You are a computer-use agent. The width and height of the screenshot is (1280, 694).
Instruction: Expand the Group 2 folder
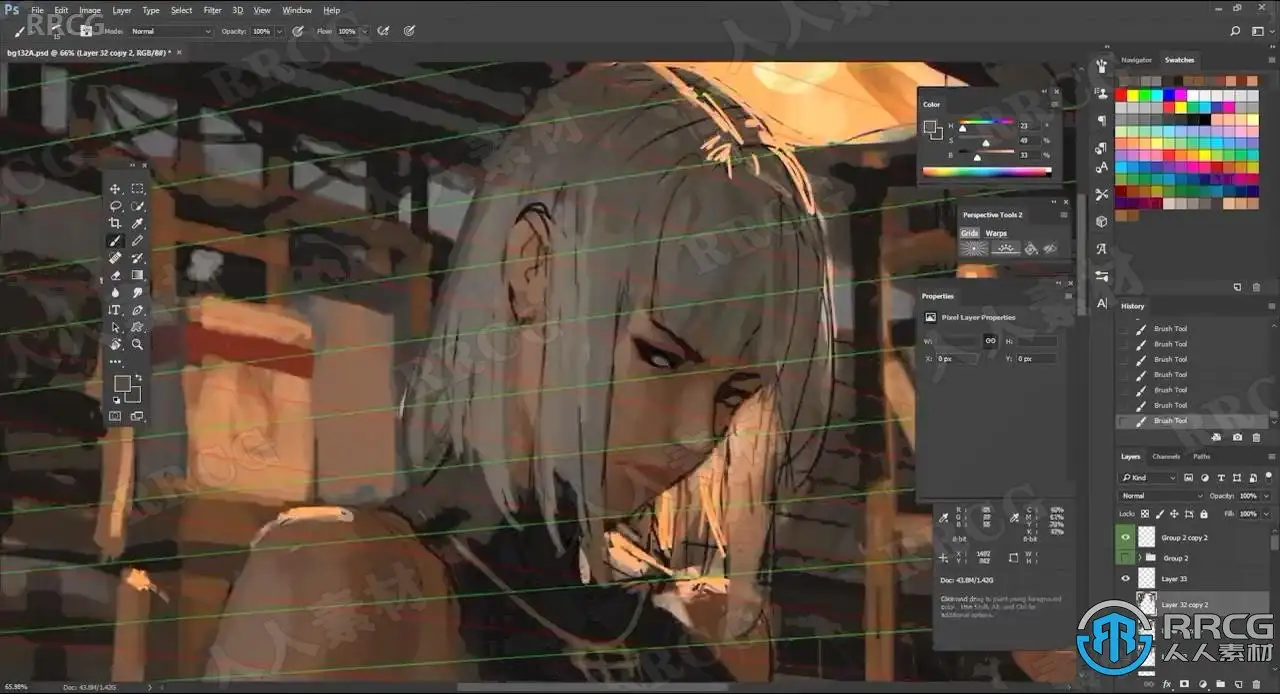coord(1140,558)
